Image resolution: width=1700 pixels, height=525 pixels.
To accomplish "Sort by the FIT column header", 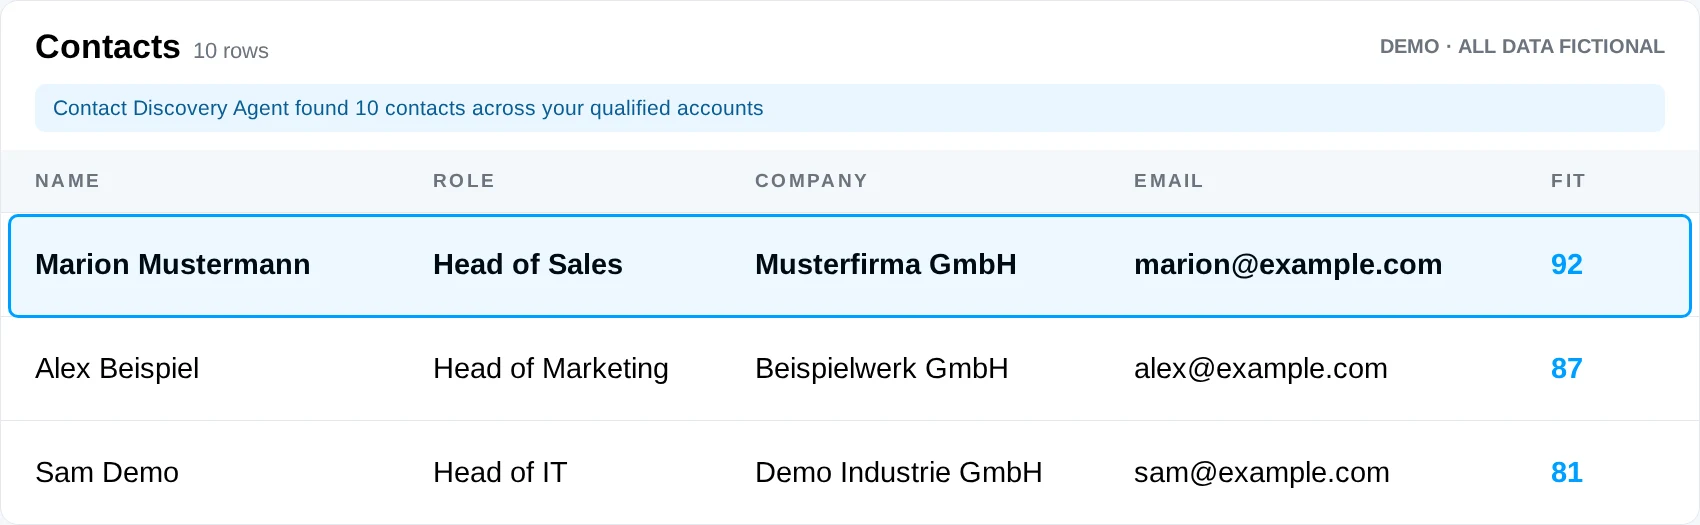I will 1568,181.
